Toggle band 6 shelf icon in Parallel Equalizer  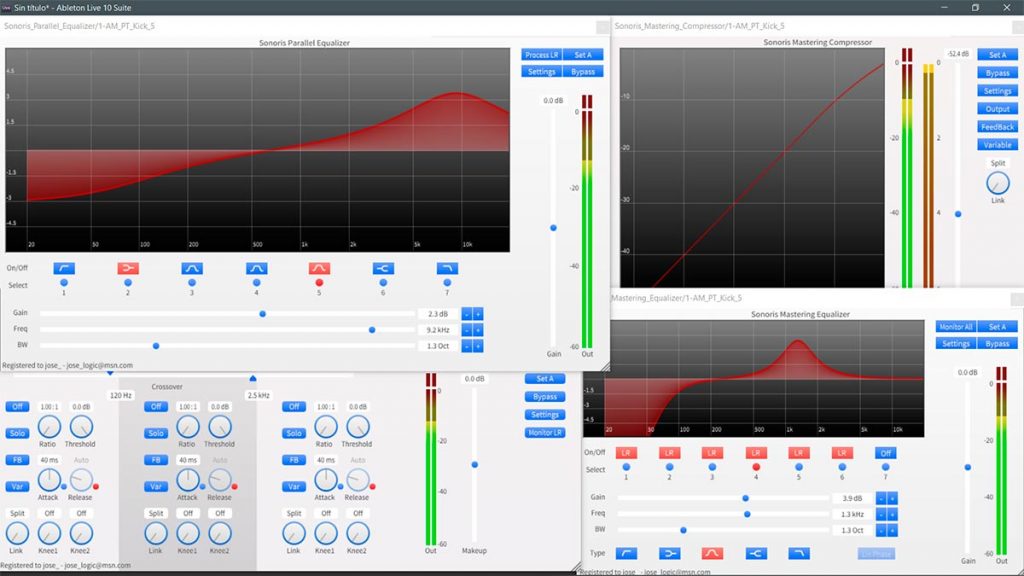click(383, 268)
